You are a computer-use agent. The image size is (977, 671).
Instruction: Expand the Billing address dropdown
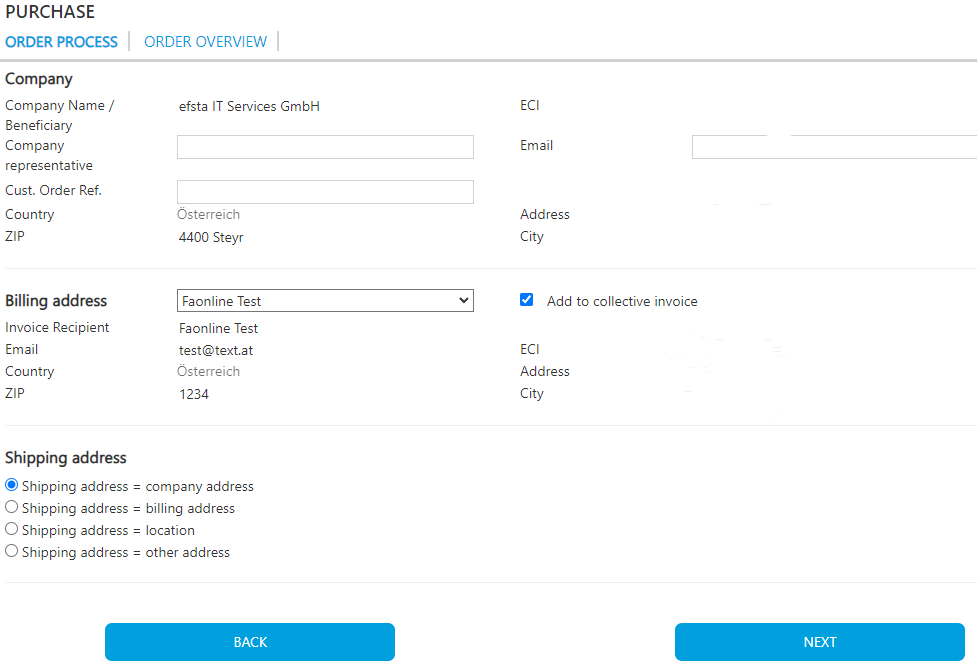325,301
